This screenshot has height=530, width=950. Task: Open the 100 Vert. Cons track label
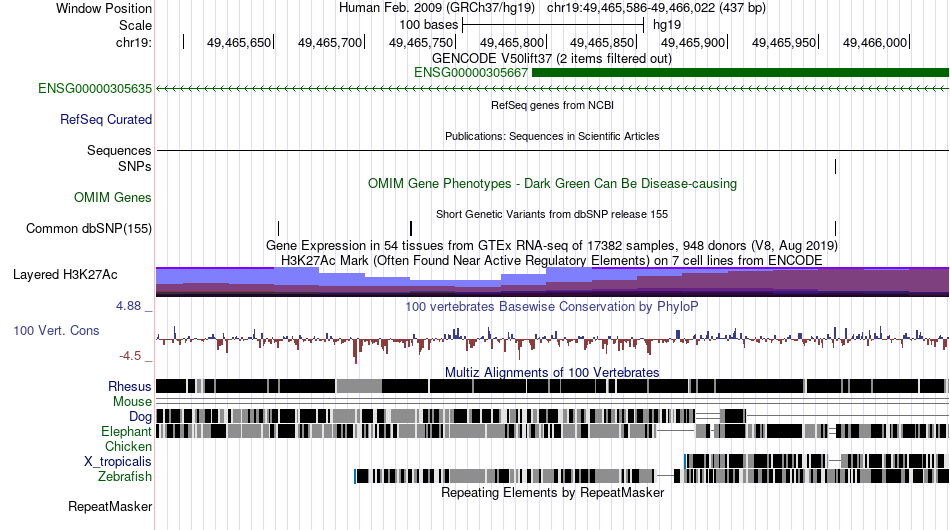pos(56,330)
